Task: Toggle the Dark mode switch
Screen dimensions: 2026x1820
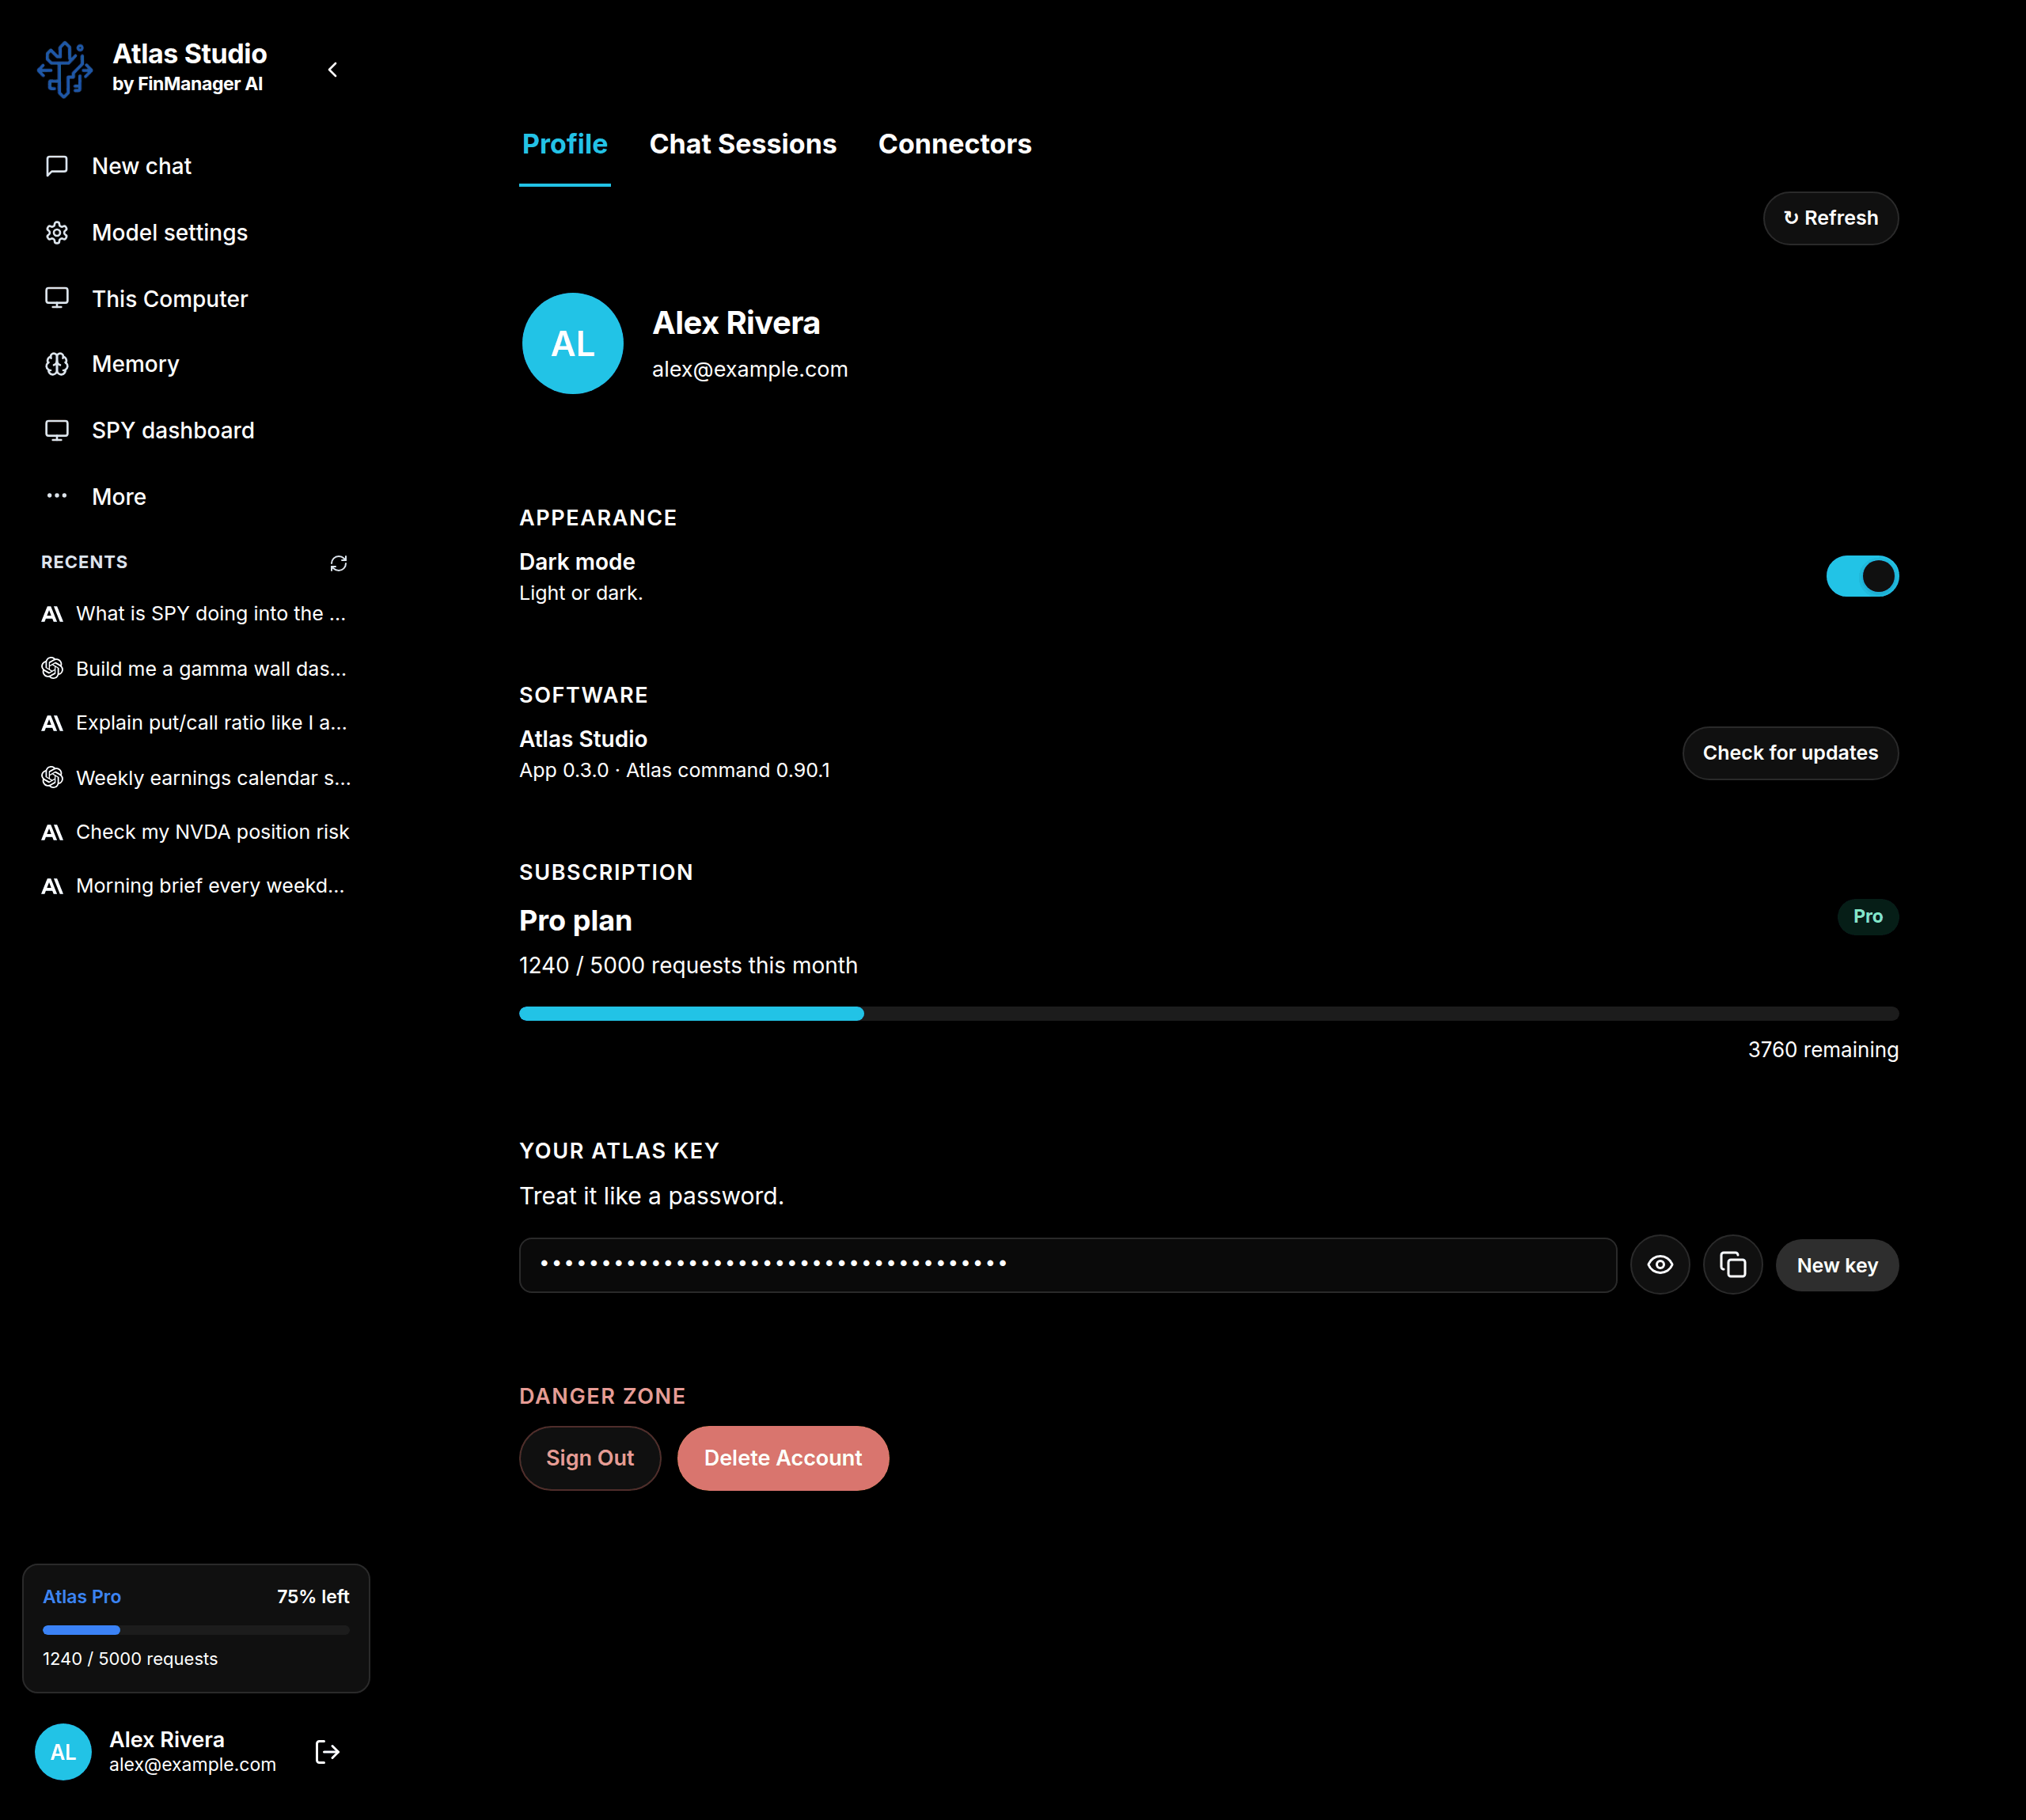Action: (1862, 576)
